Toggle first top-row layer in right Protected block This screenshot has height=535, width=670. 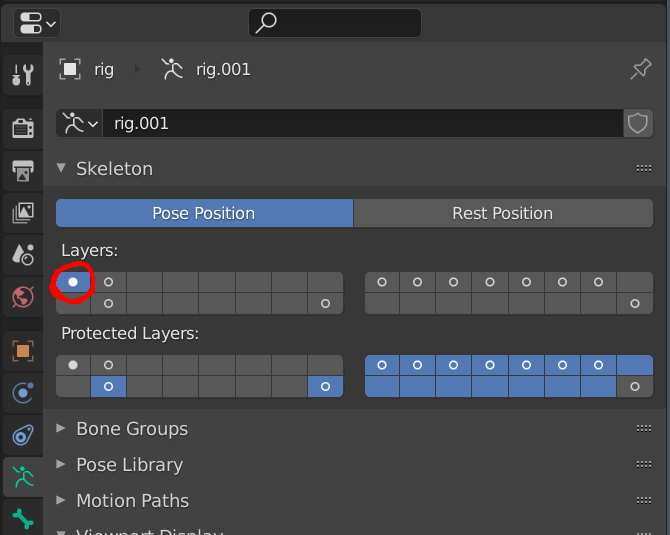point(382,365)
